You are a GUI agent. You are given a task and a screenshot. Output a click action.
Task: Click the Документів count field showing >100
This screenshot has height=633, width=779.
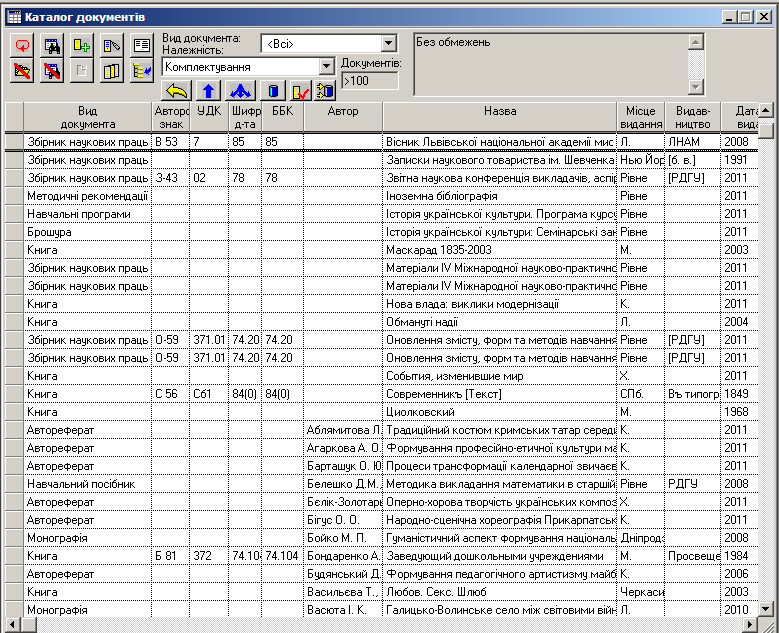click(x=370, y=81)
